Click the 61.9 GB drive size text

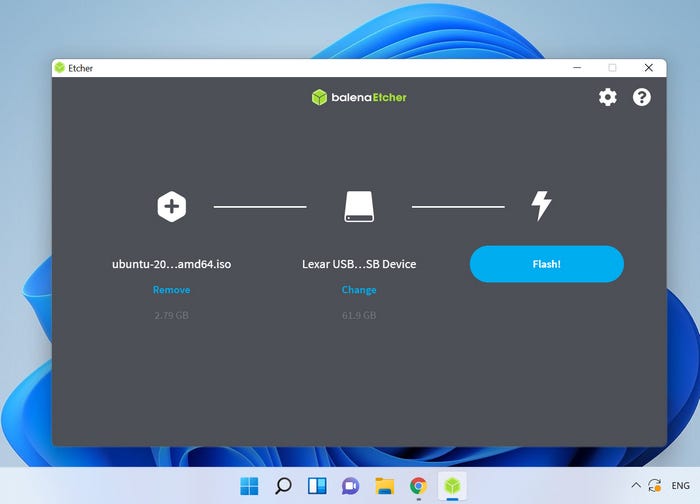click(x=359, y=315)
